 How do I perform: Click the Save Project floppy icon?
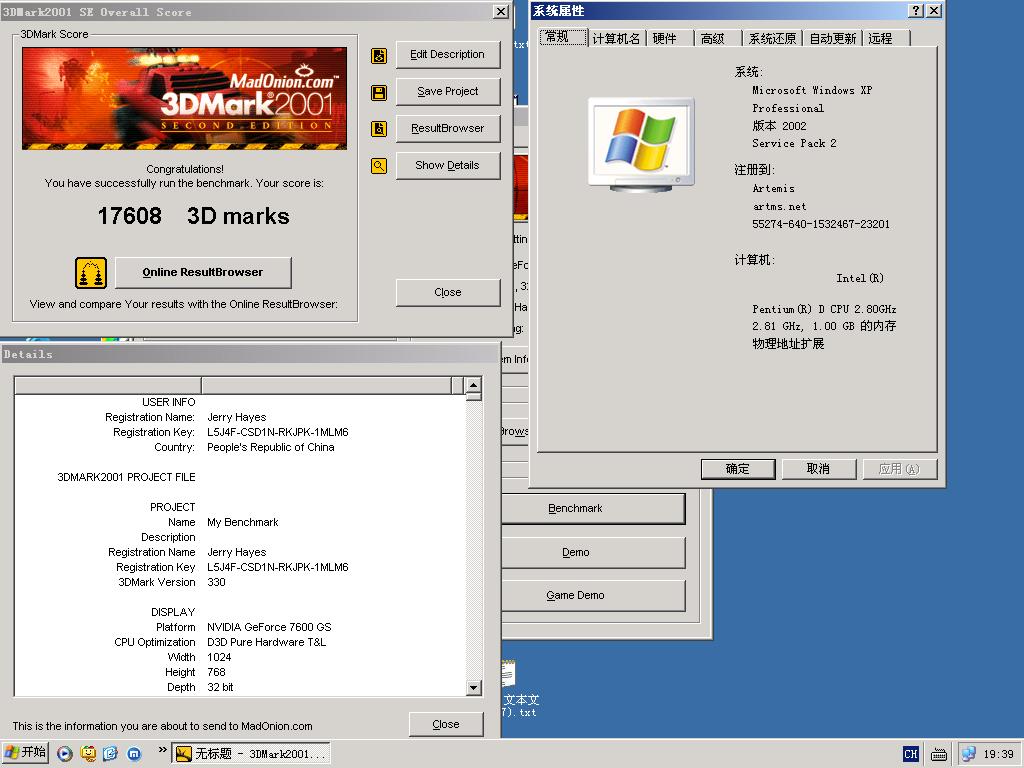[379, 92]
